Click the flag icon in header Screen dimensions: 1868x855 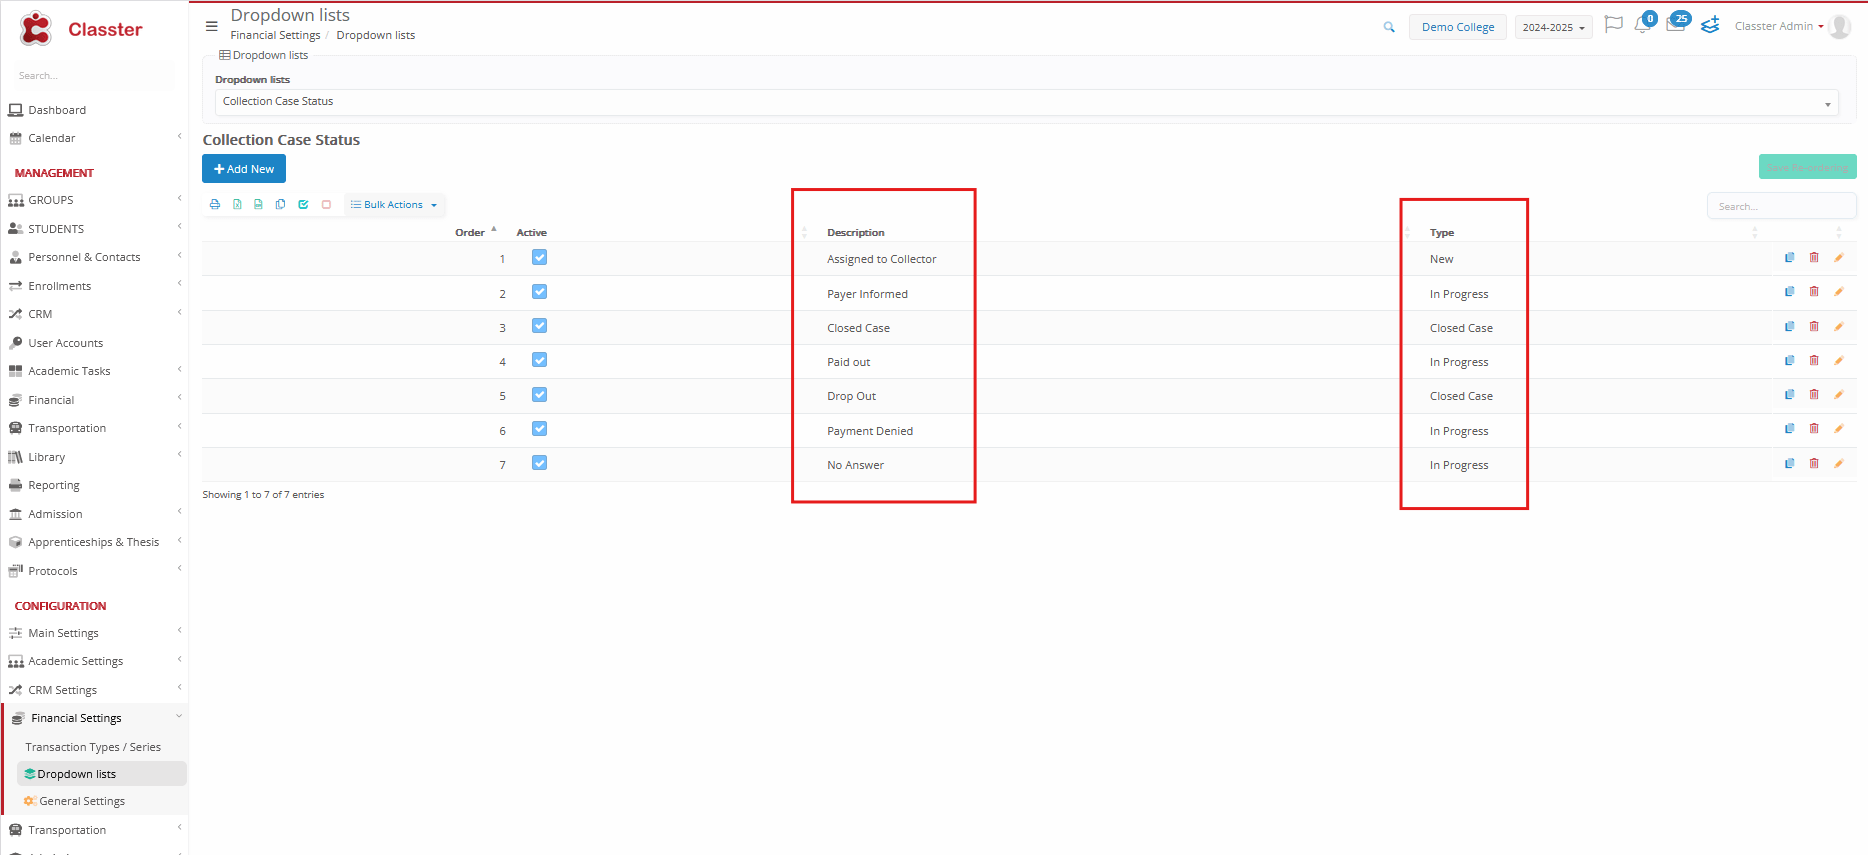pyautogui.click(x=1613, y=25)
